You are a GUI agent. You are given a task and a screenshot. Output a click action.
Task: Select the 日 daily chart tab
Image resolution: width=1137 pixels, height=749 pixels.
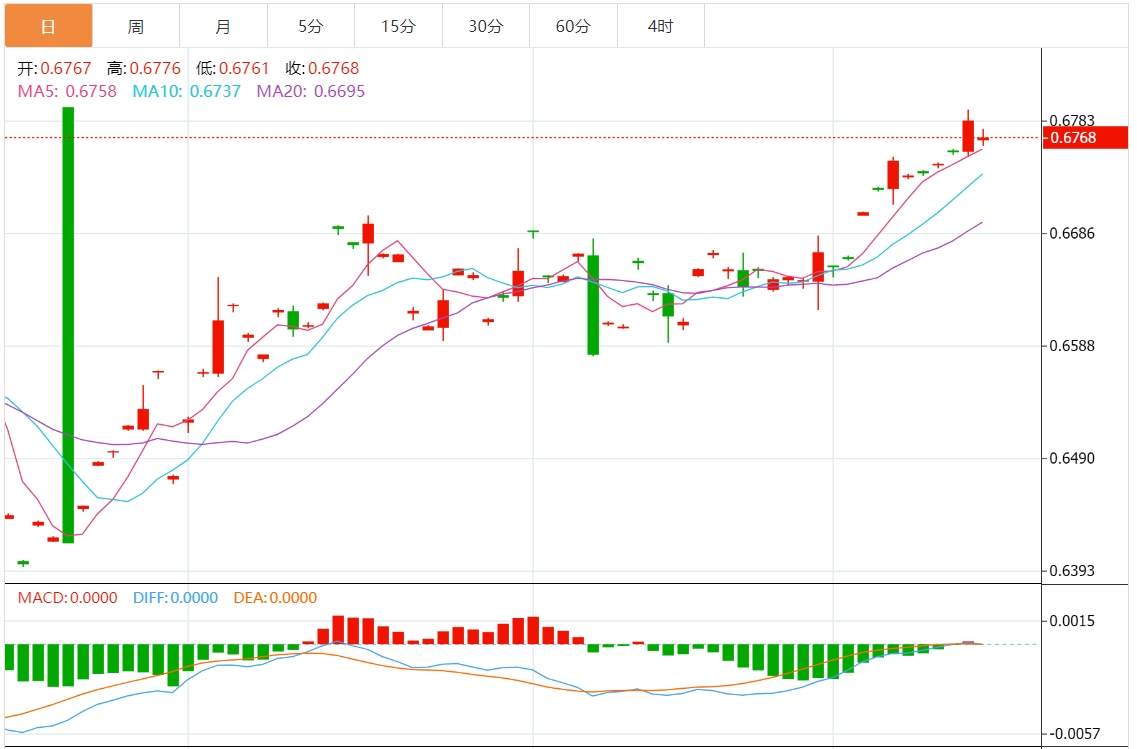click(x=49, y=26)
